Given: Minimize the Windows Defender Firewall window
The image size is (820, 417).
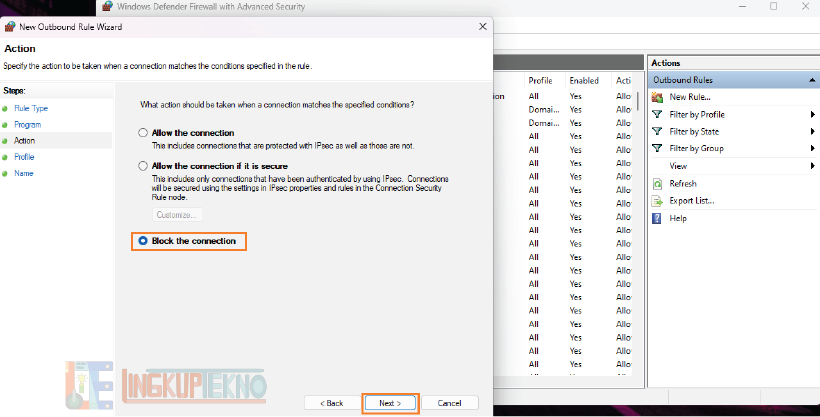Looking at the screenshot, I should (x=742, y=6).
